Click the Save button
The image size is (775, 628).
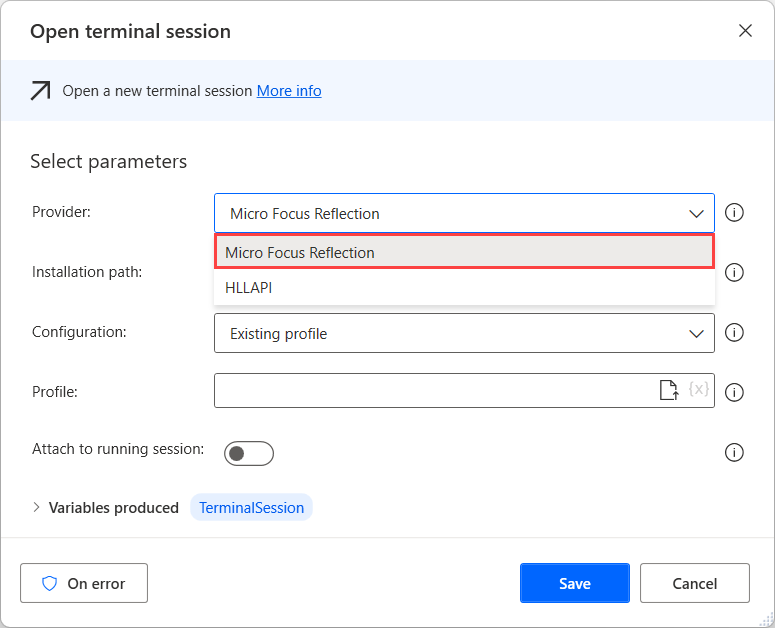575,583
